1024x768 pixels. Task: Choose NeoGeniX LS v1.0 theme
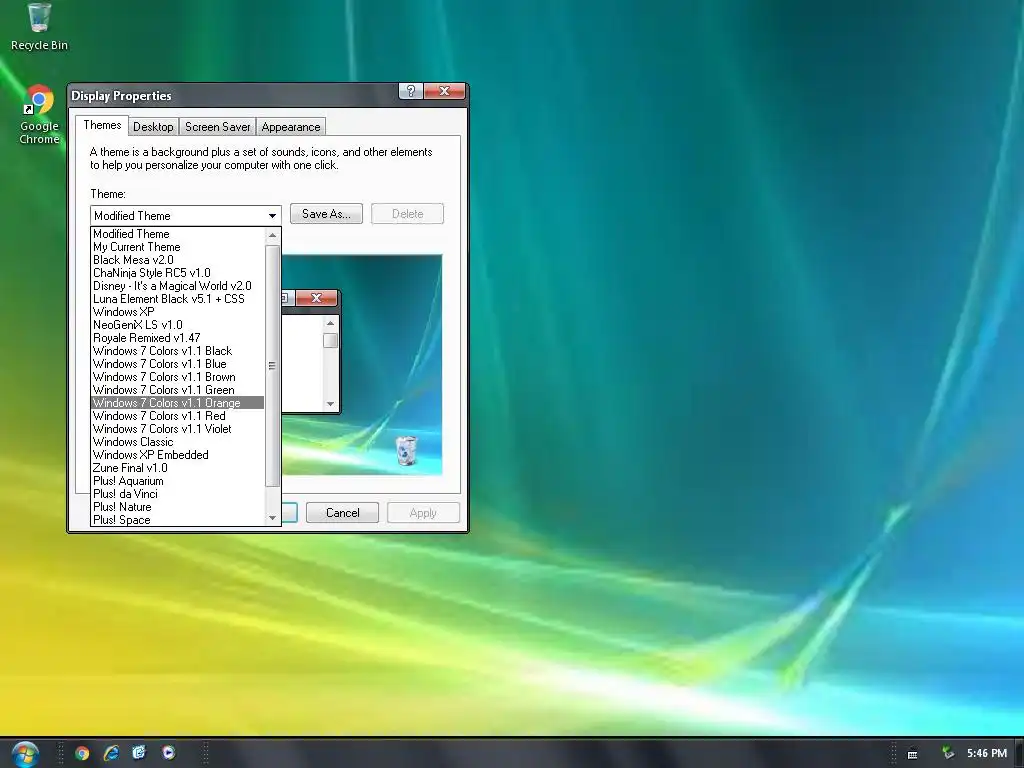(178, 325)
